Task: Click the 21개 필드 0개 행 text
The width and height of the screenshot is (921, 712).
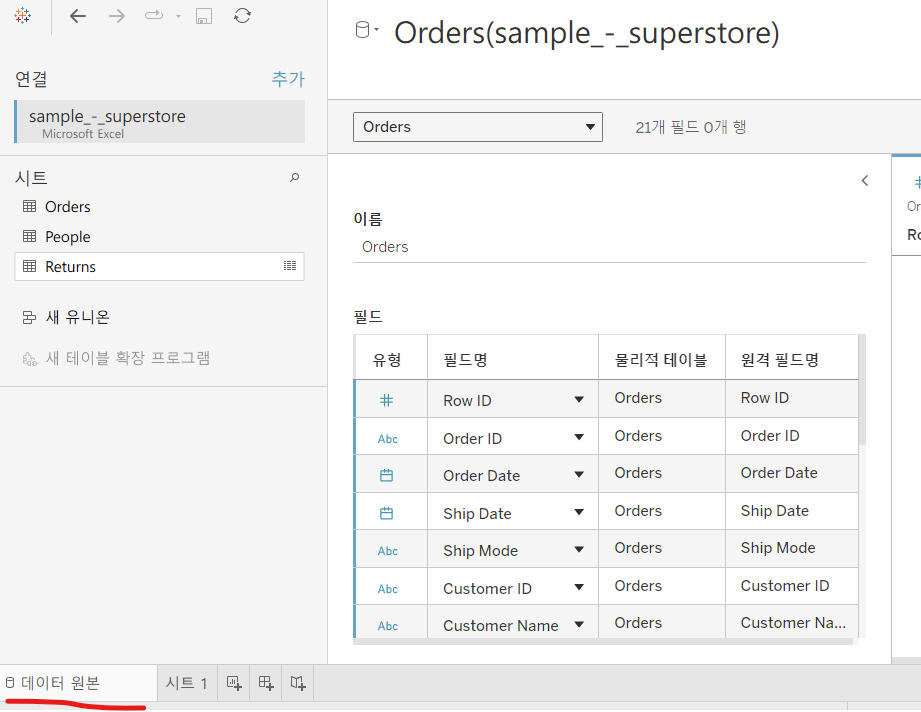Action: [691, 127]
